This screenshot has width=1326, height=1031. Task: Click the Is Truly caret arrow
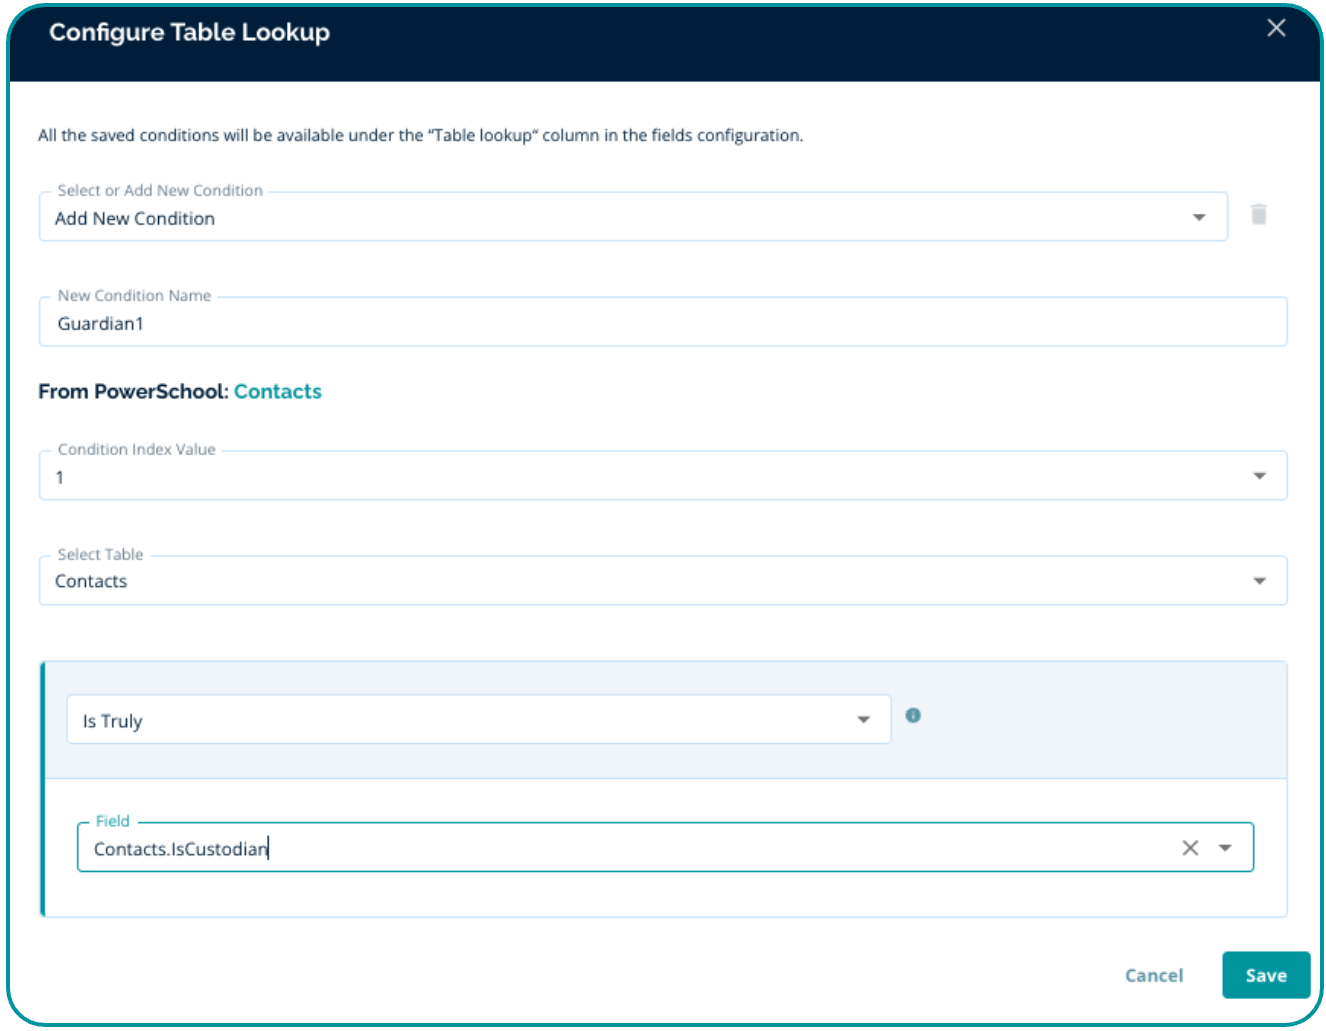863,720
